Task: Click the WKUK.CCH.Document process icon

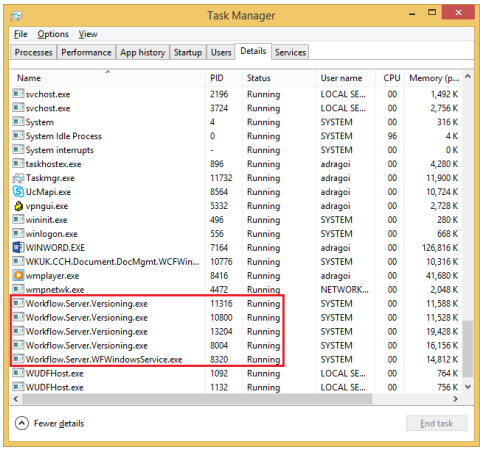Action: pos(18,261)
